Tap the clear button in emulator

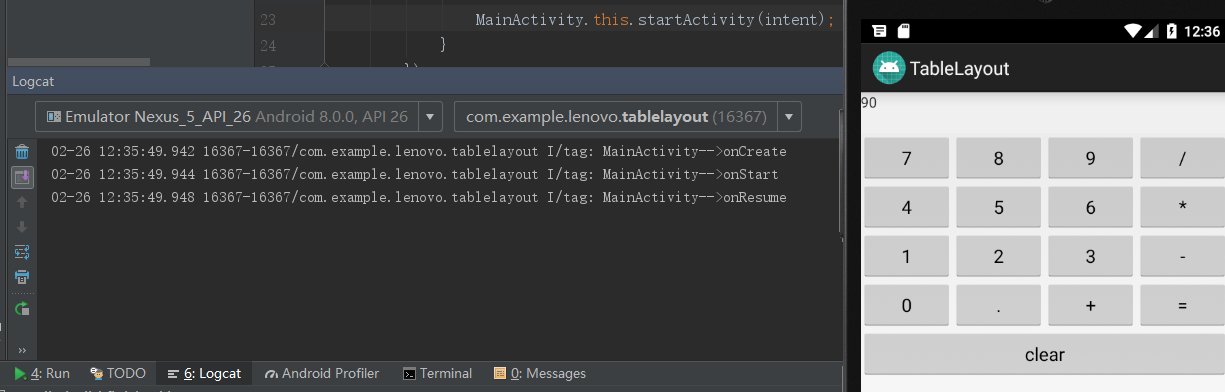(x=1044, y=355)
